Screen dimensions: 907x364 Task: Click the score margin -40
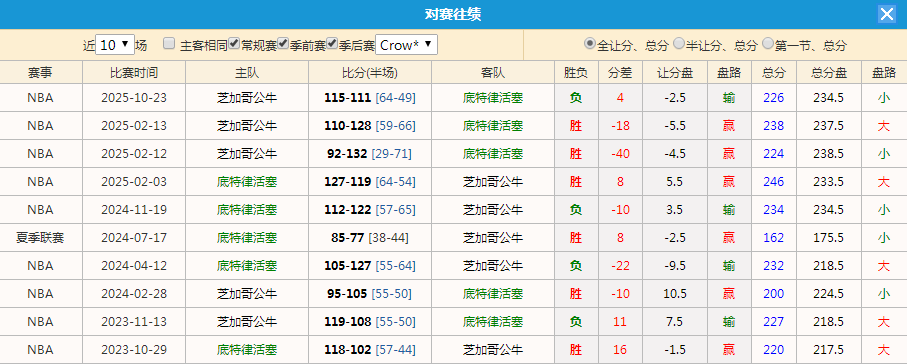pyautogui.click(x=620, y=153)
